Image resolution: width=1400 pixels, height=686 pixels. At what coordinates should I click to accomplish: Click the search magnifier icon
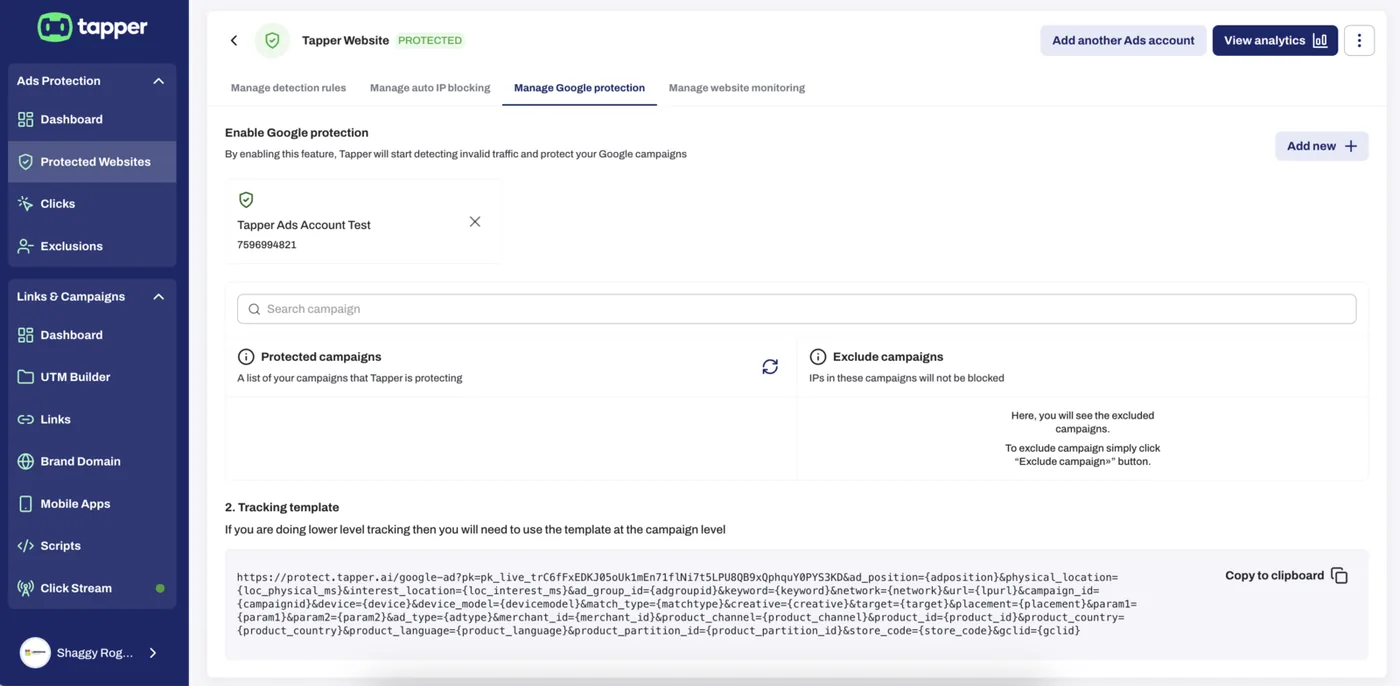(x=254, y=310)
